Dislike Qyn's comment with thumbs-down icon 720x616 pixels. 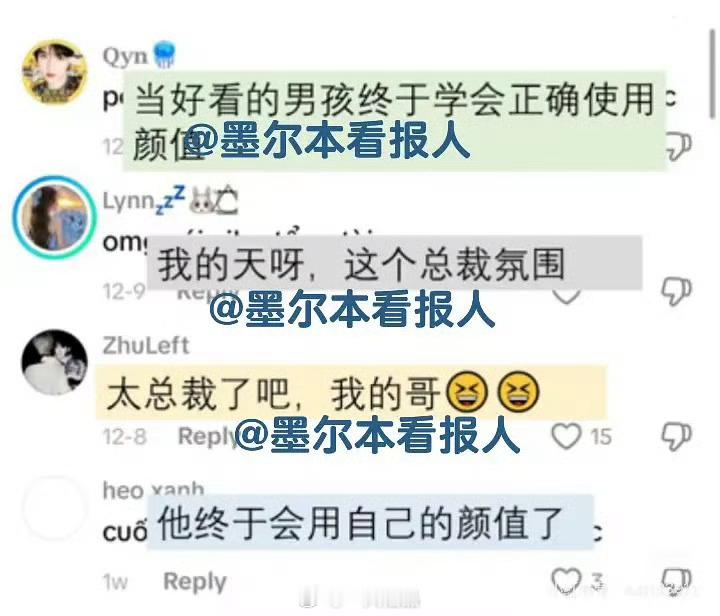[679, 146]
